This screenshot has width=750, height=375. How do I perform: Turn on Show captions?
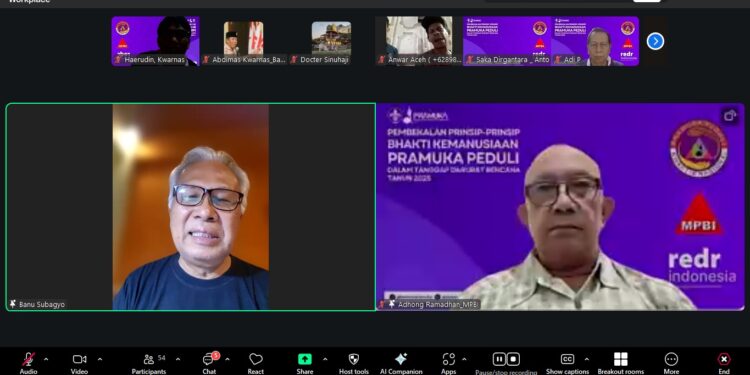[567, 363]
